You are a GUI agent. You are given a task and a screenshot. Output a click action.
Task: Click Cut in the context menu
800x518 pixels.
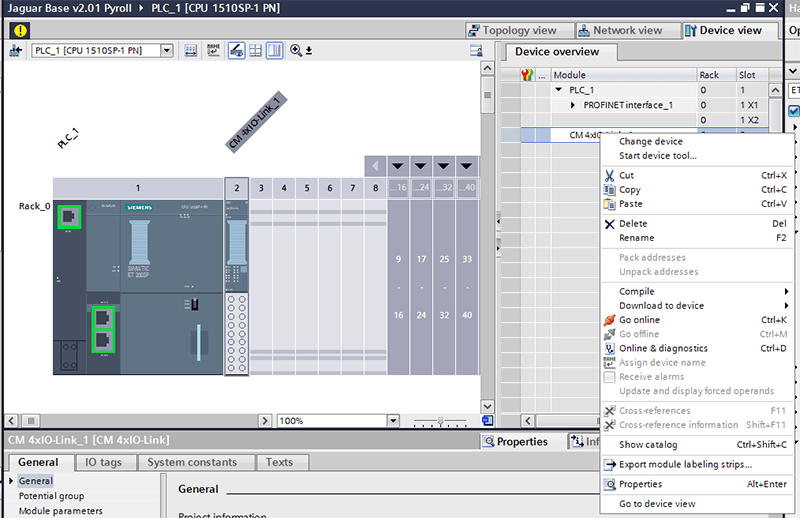(x=697, y=176)
